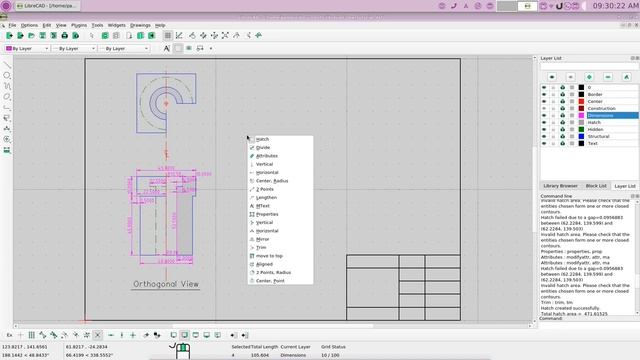Screen dimensions: 640x360
Task: Hide the Dimensions layer via eye icon
Action: point(544,116)
